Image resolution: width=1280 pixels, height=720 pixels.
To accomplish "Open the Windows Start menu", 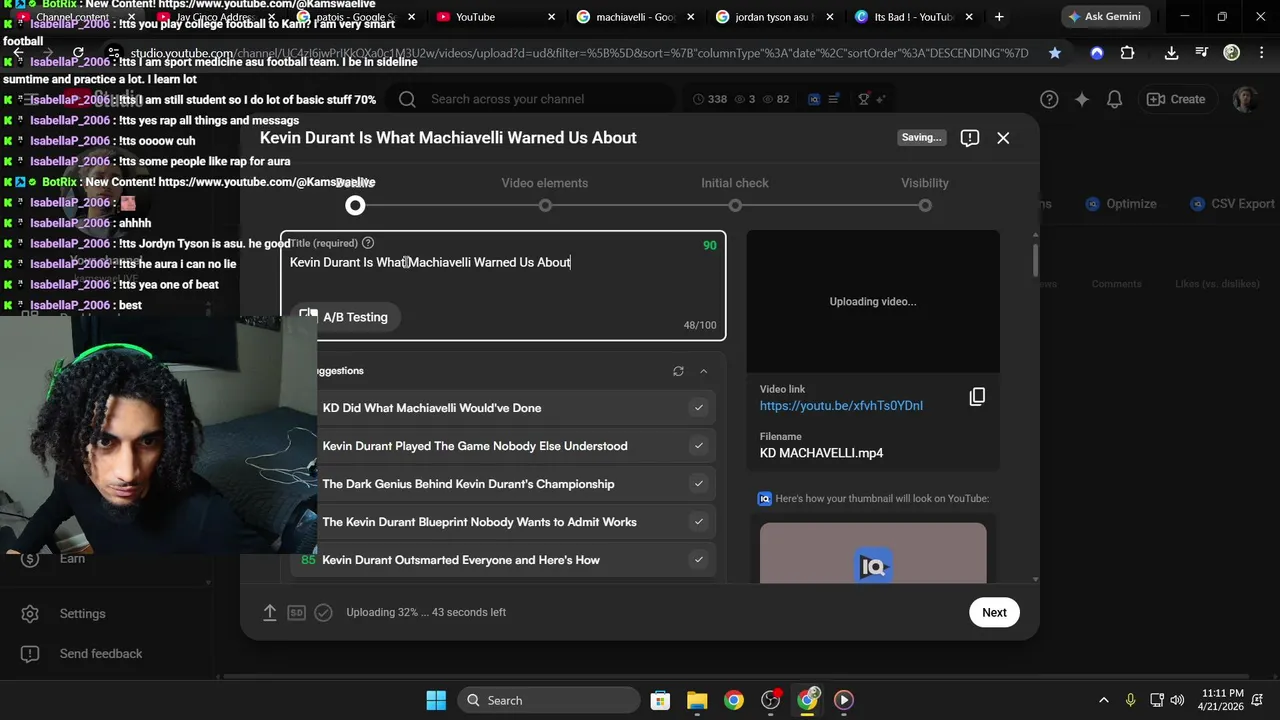I will pos(436,700).
